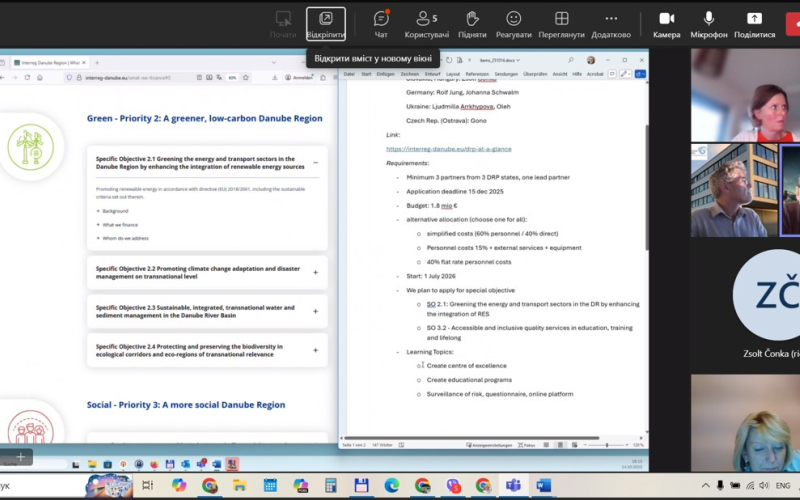
Task: Adjust the Word zoom slider
Action: (606, 444)
